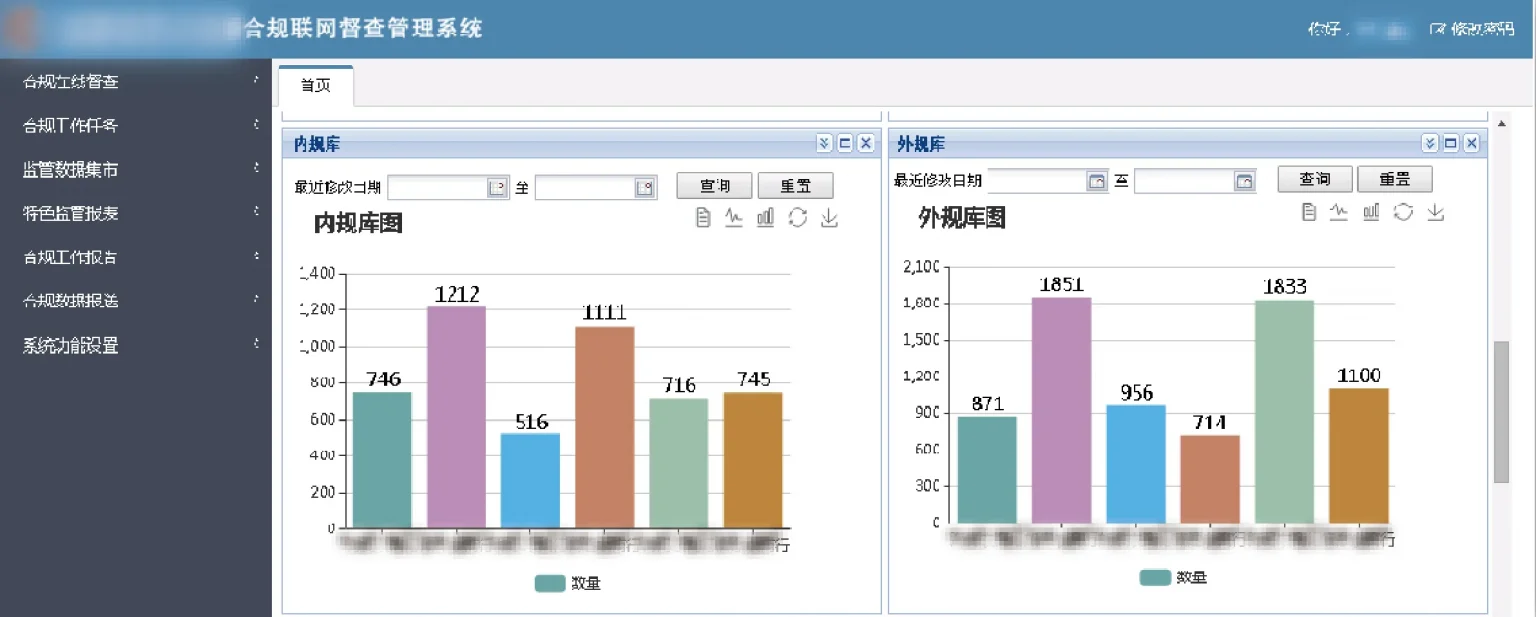Switch to the 首页 tab
Viewport: 1536px width, 617px height.
click(x=316, y=86)
